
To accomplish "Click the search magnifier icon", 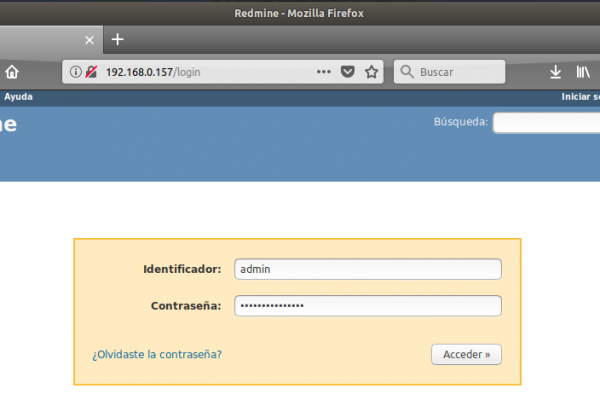I will click(x=407, y=72).
